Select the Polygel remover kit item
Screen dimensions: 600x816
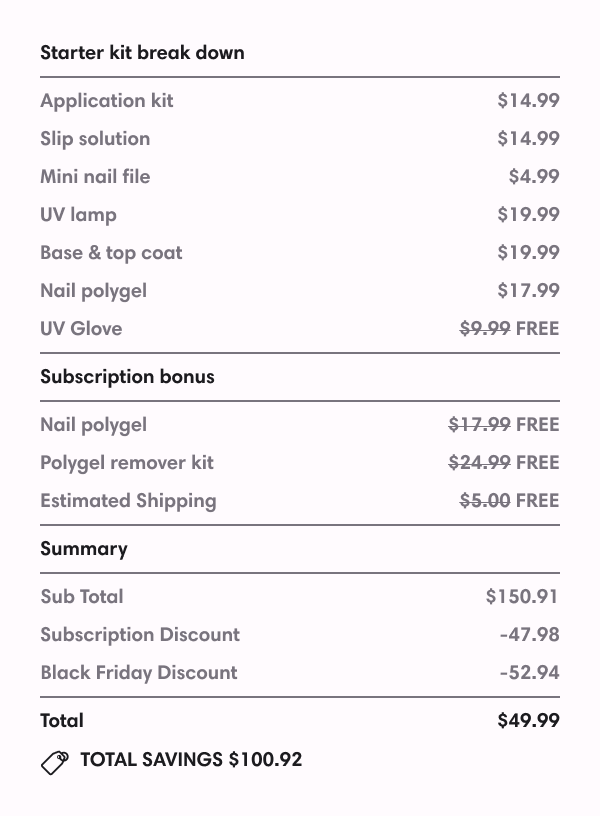click(127, 463)
